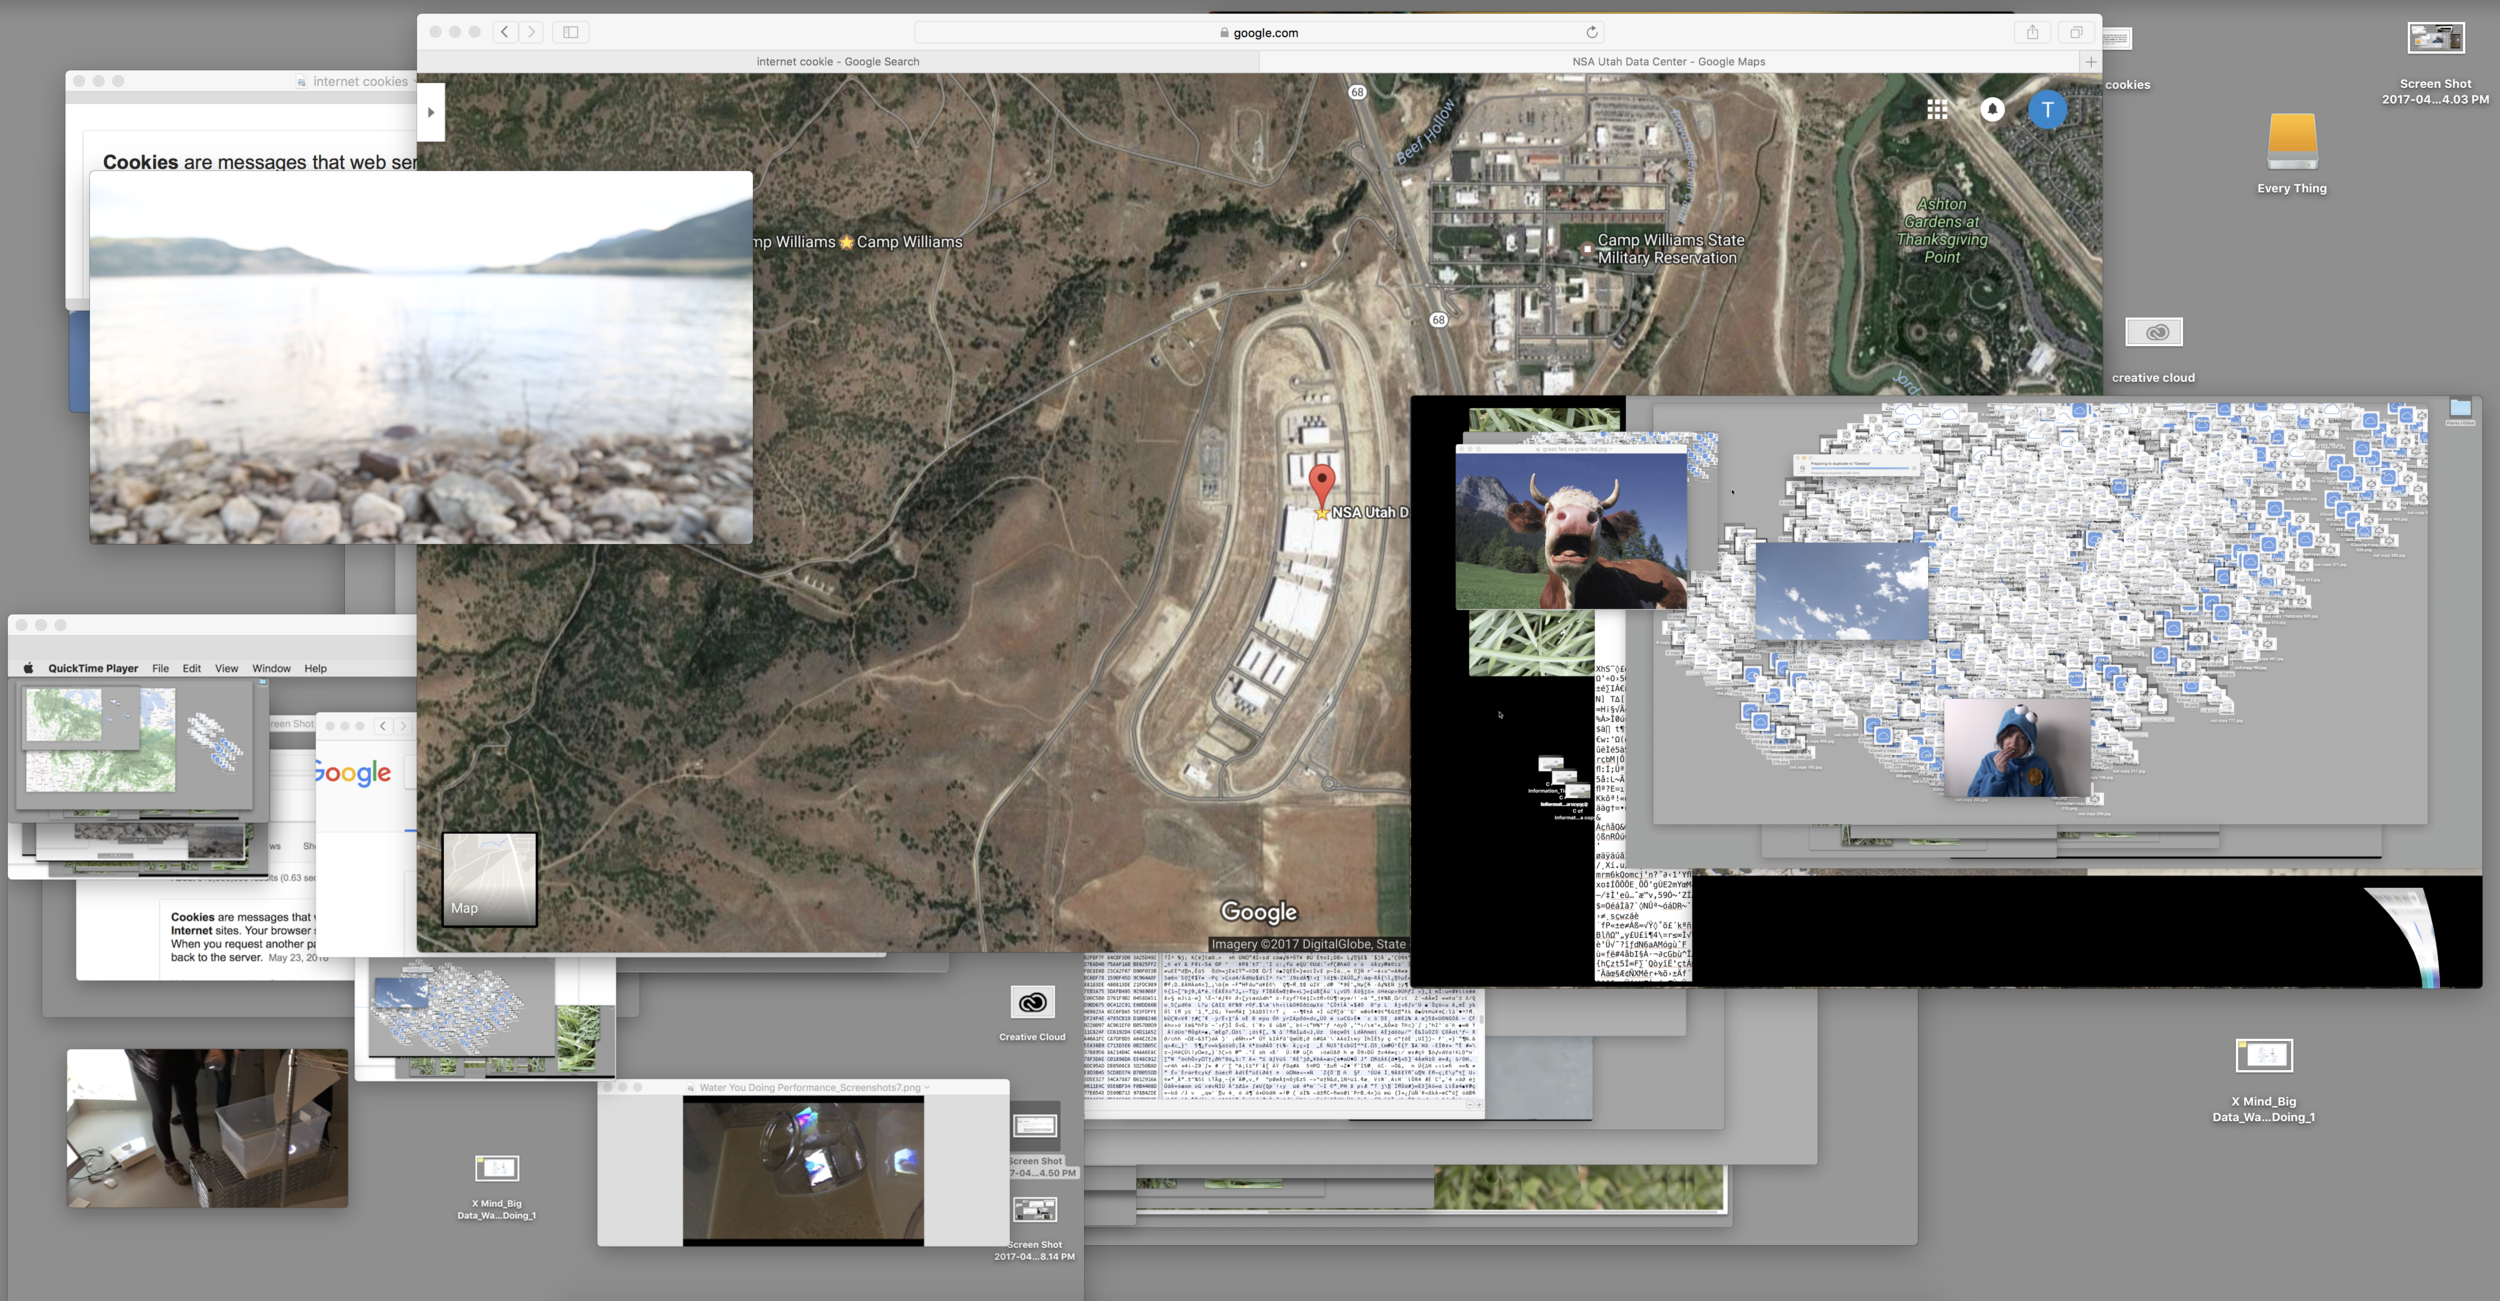Click the red location pin on map
The image size is (2500, 1301).
(1322, 486)
